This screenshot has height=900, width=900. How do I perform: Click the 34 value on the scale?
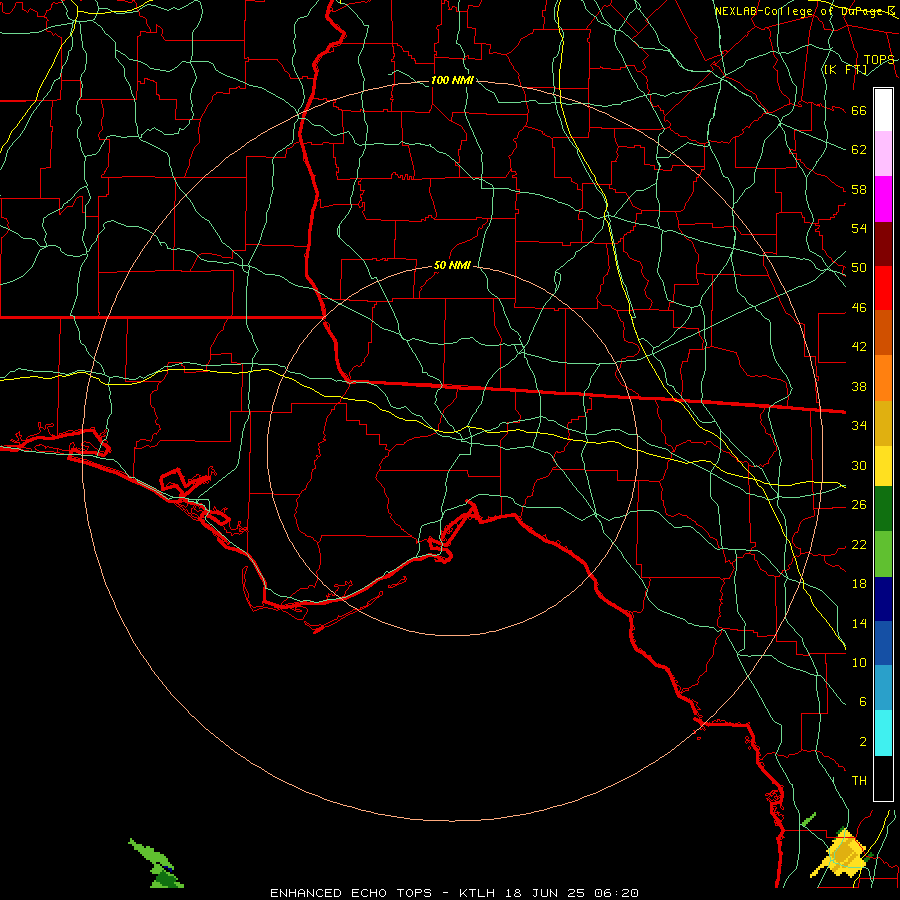pos(859,426)
